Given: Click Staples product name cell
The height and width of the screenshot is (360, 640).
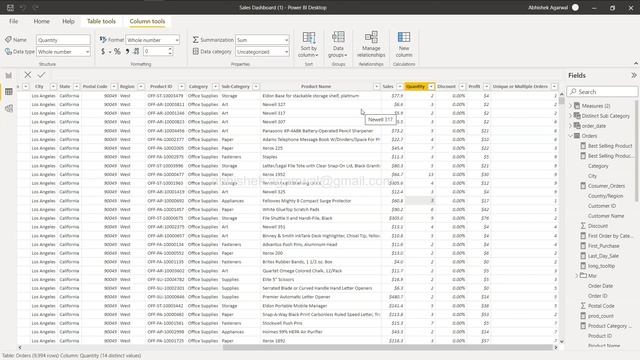Looking at the screenshot, I should click(320, 157).
